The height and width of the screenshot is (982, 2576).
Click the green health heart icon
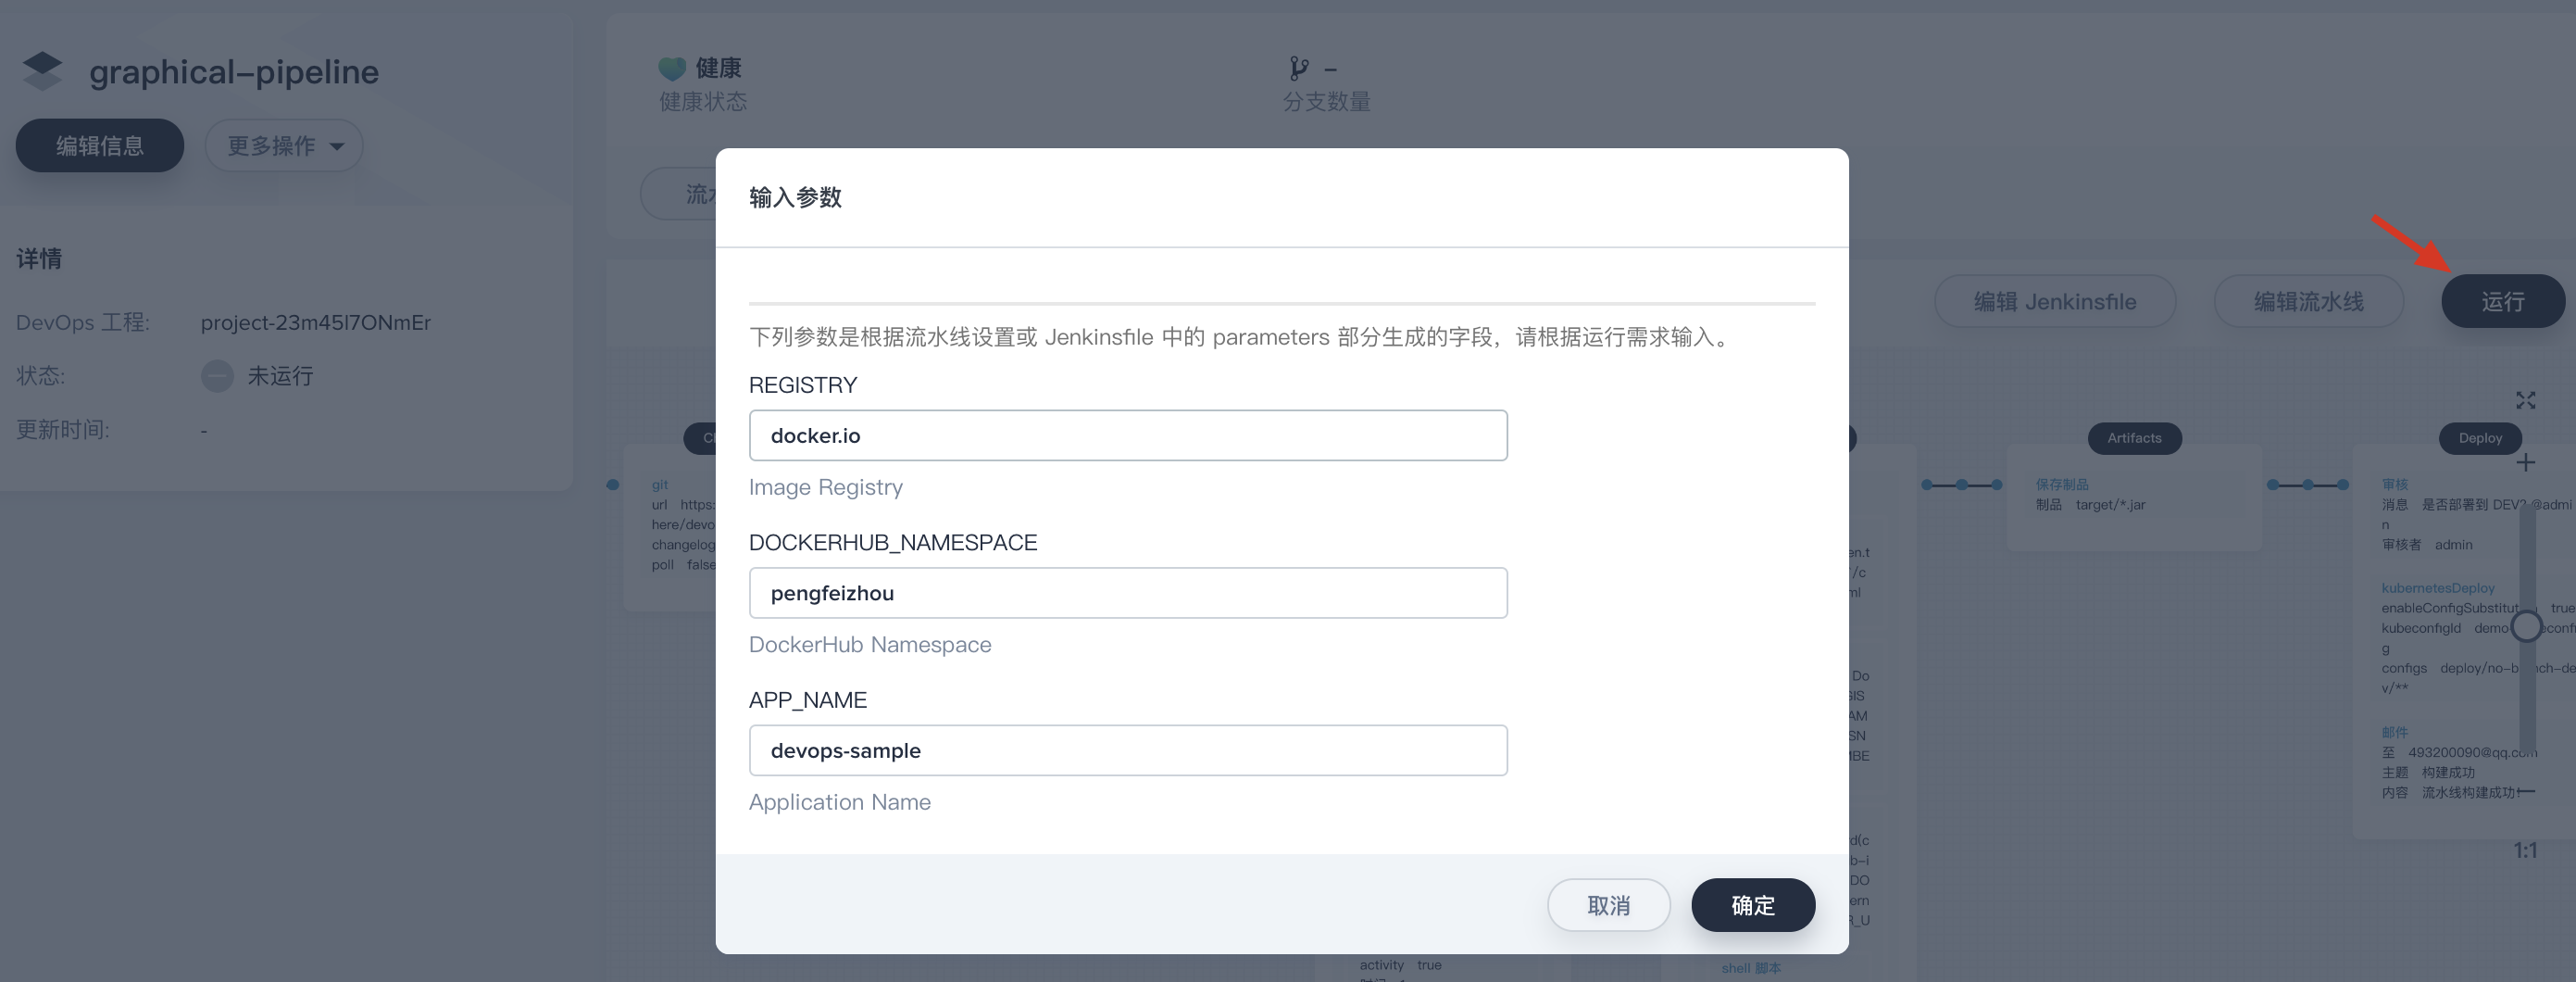671,68
